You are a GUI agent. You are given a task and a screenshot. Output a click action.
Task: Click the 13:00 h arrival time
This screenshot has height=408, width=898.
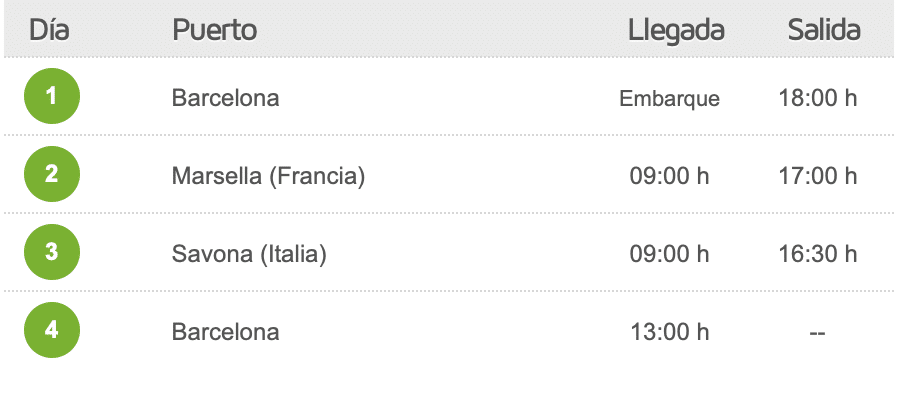click(669, 332)
